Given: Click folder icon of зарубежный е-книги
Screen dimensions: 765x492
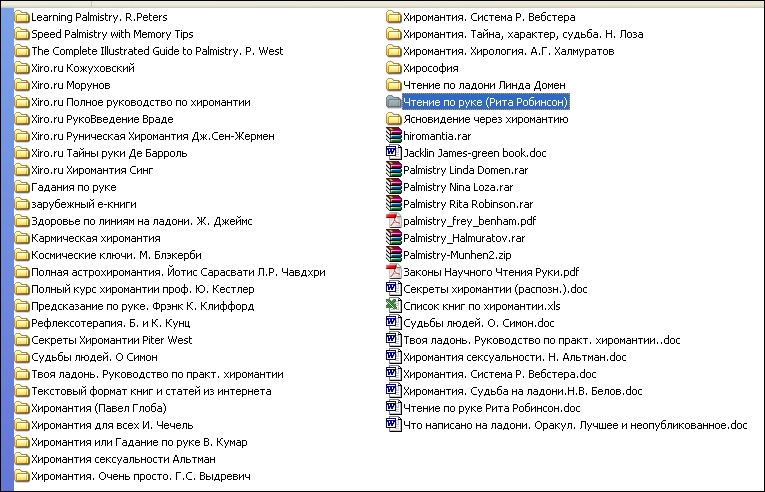Looking at the screenshot, I should click(x=21, y=204).
